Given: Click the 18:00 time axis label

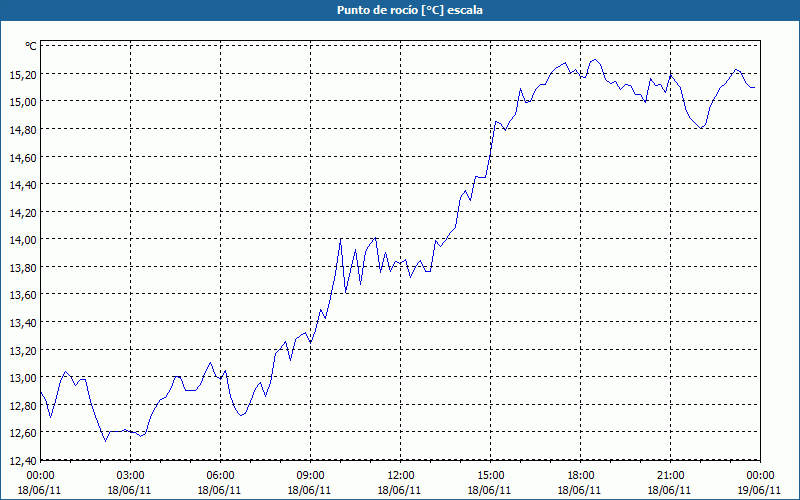Looking at the screenshot, I should pyautogui.click(x=579, y=476).
